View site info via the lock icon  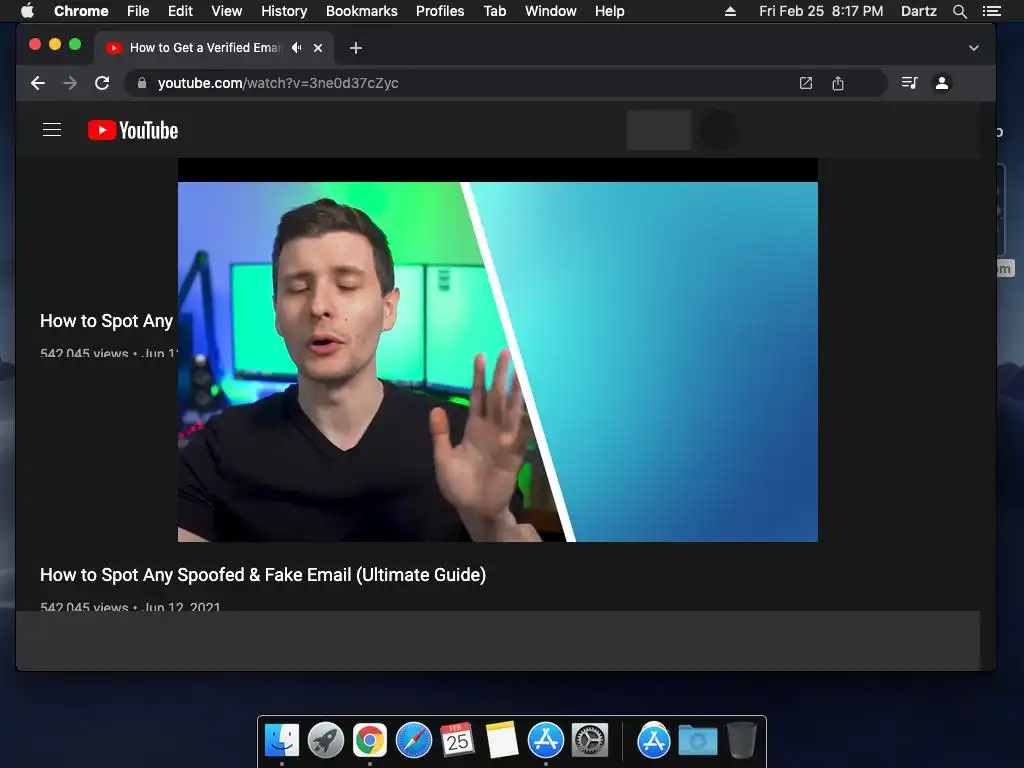click(142, 83)
